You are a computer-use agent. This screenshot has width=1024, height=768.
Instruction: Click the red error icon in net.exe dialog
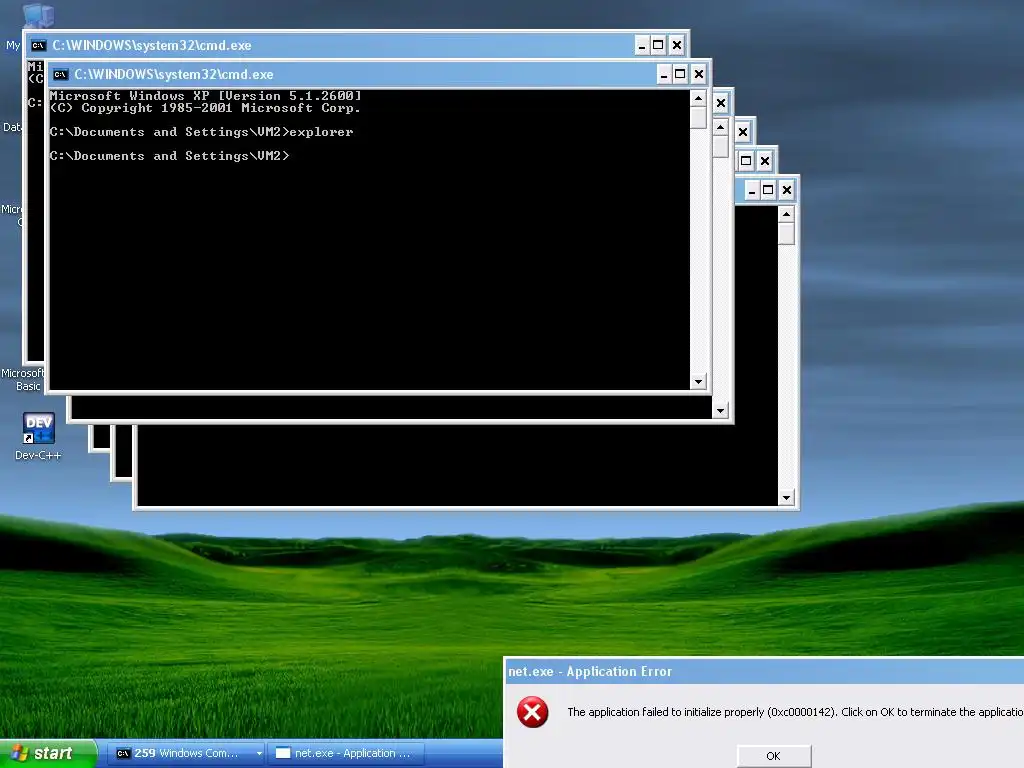[x=532, y=712]
